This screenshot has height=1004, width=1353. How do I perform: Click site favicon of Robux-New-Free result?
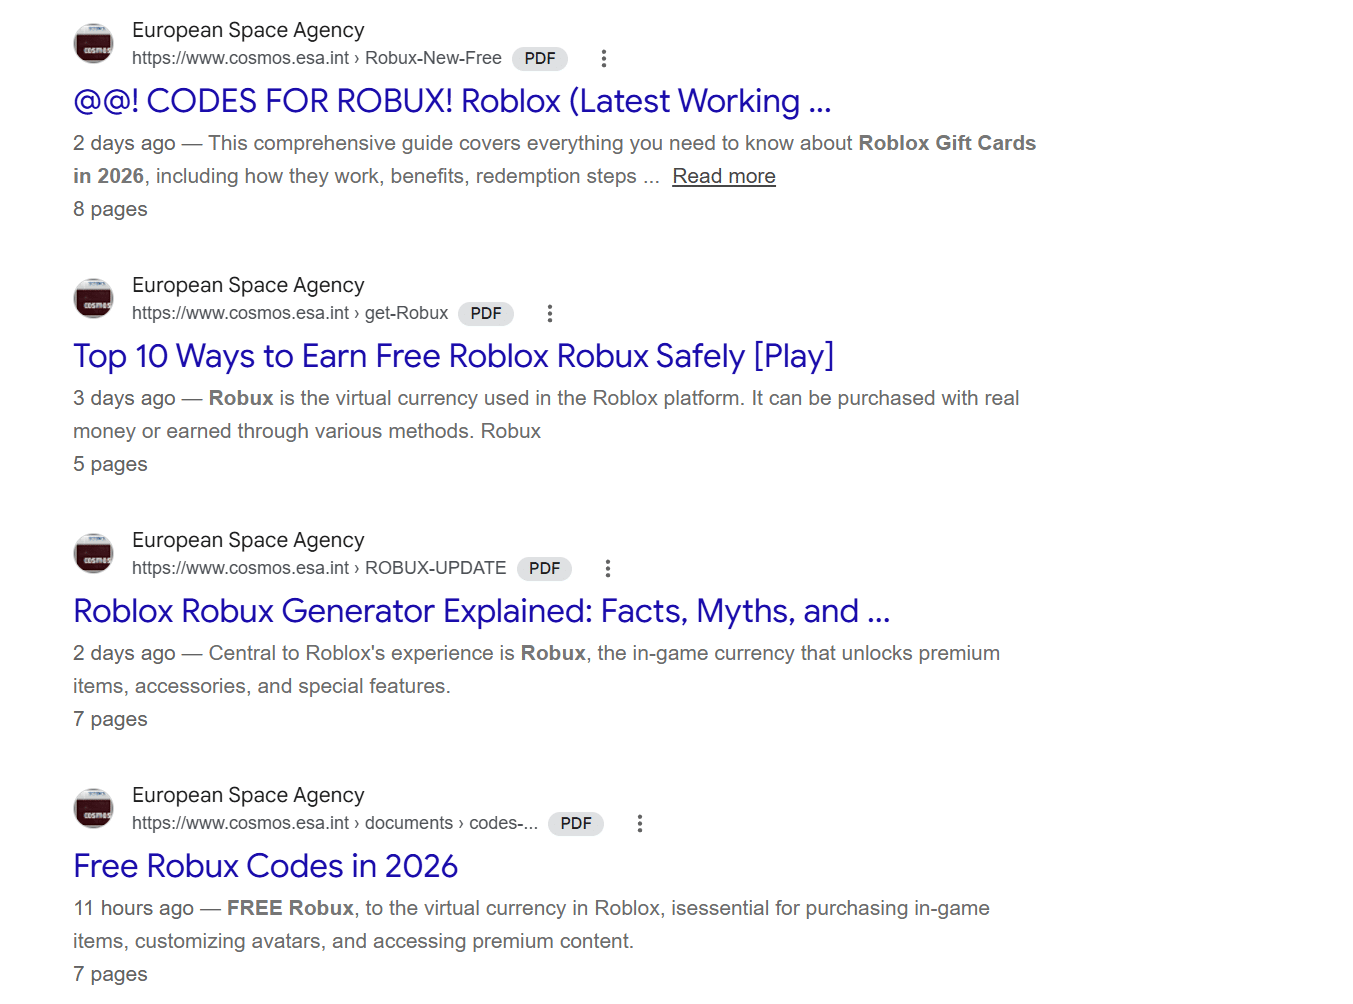[94, 43]
